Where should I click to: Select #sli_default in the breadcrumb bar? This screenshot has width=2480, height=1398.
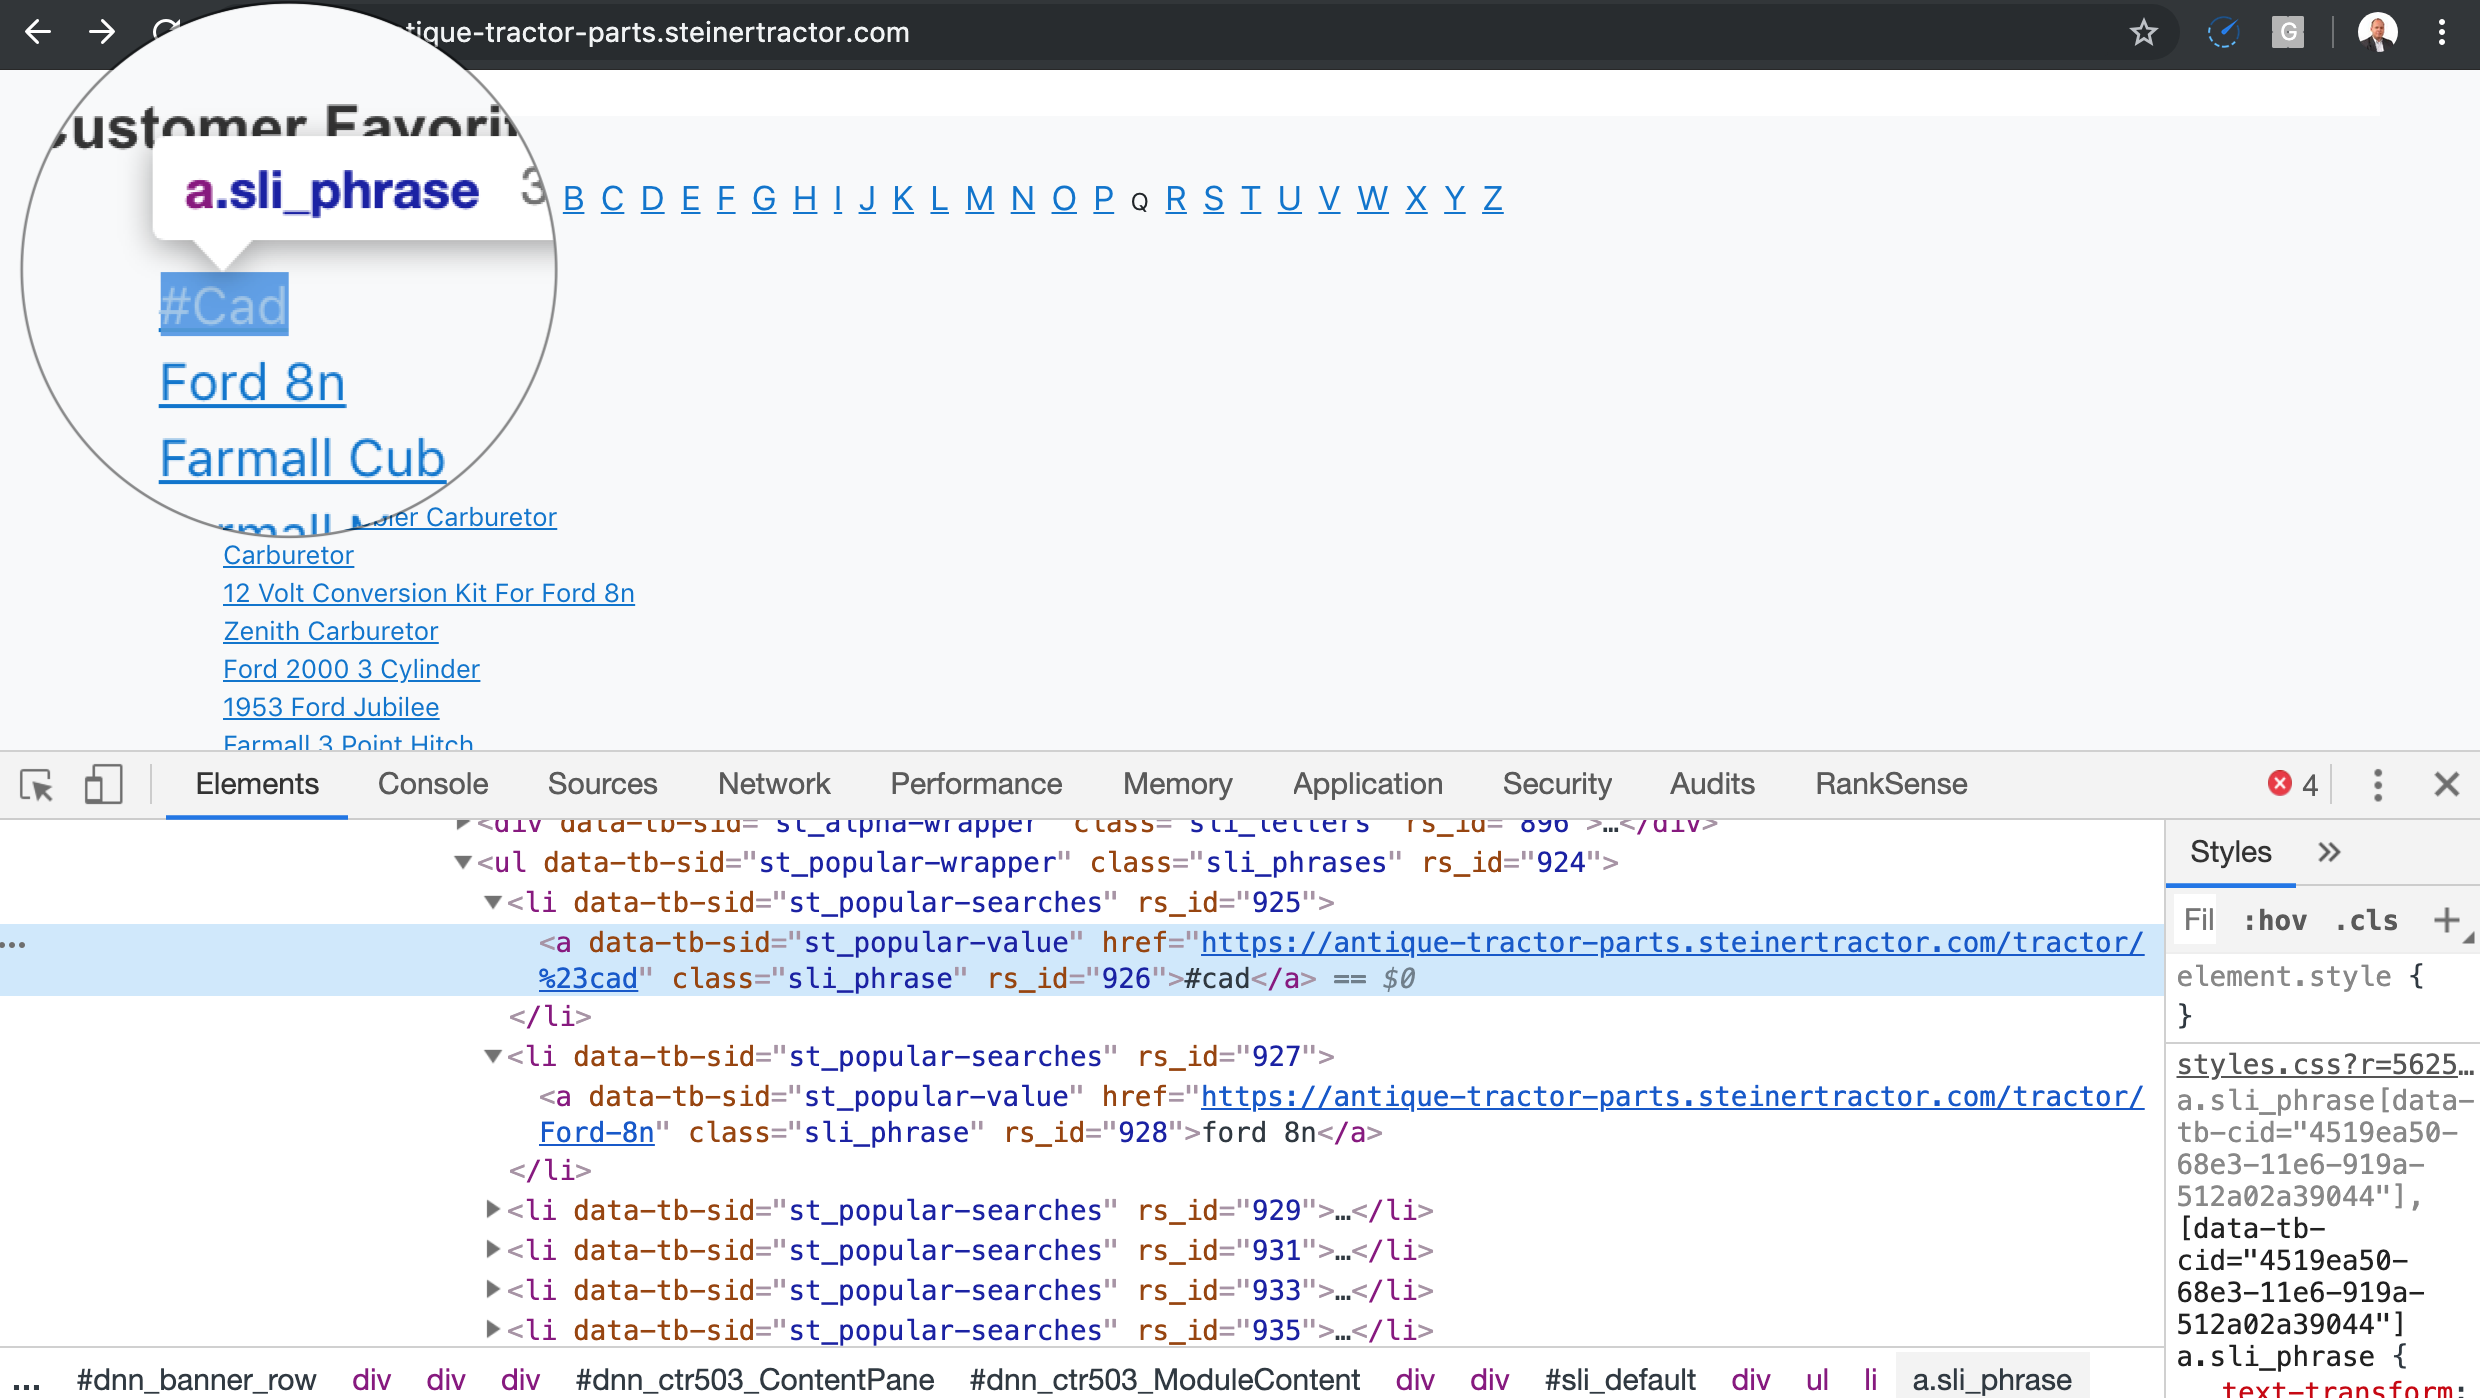click(1619, 1380)
